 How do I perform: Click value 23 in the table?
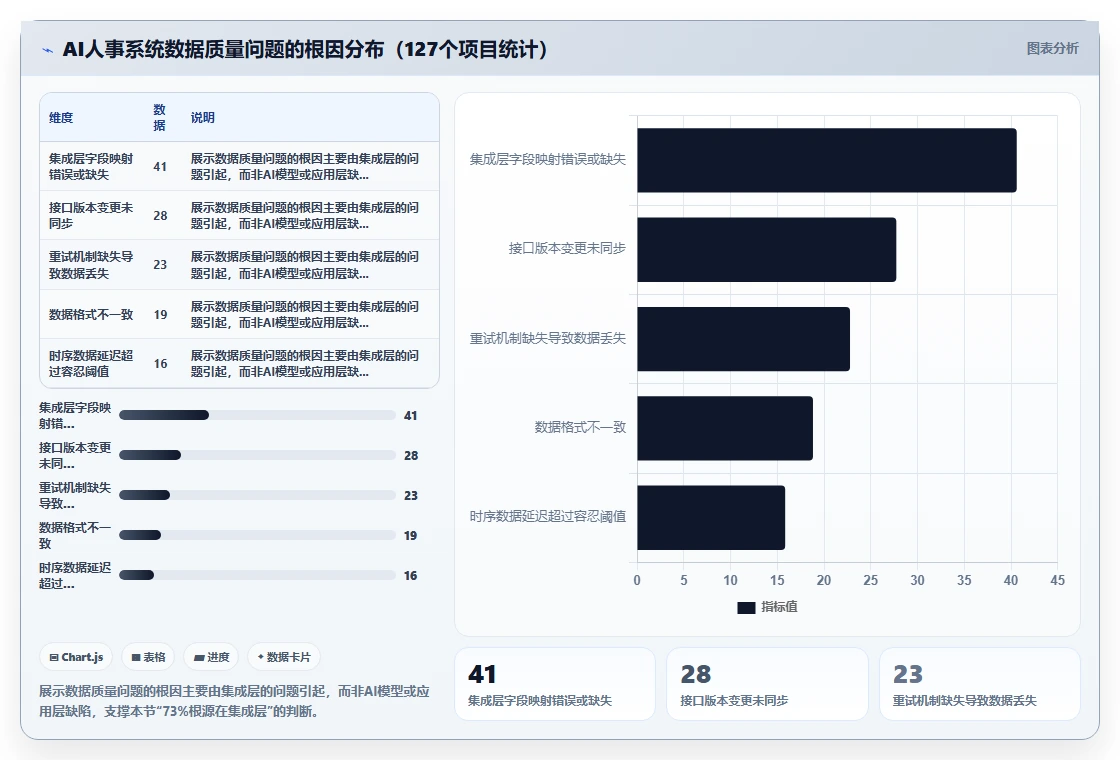click(x=160, y=265)
